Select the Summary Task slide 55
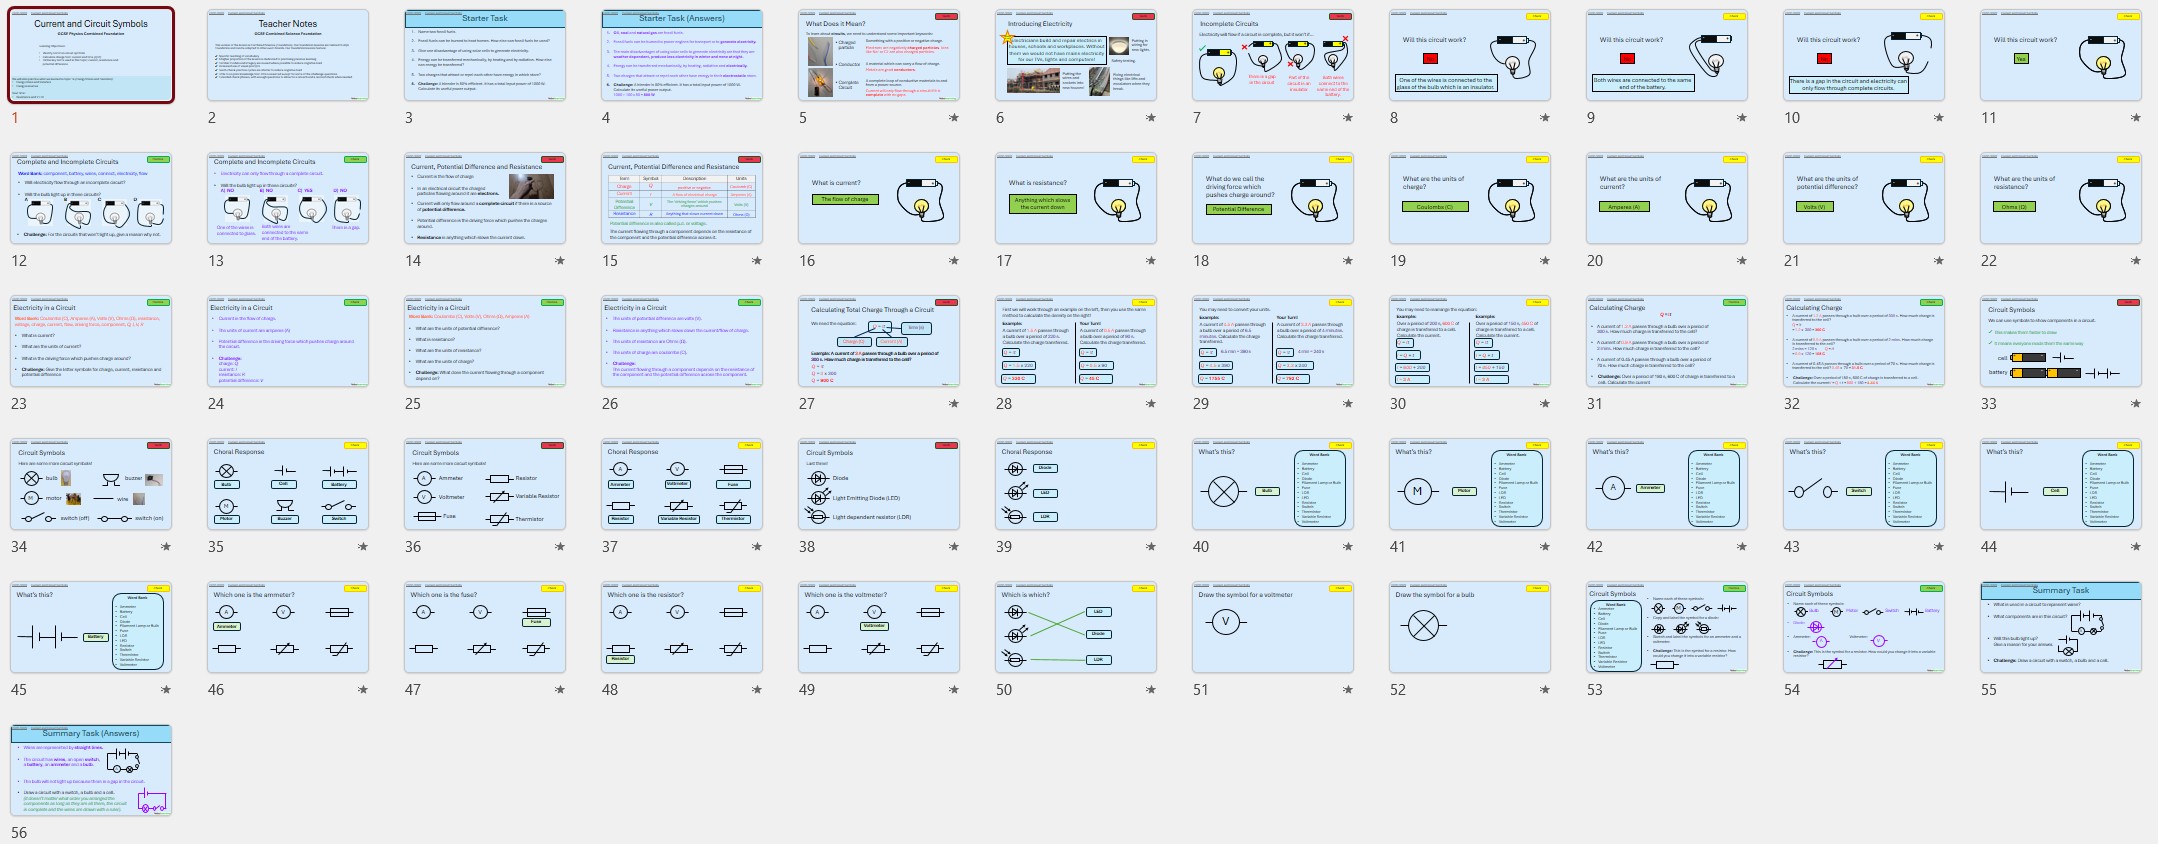Screen dimensions: 2158x844 pyautogui.click(x=2060, y=627)
